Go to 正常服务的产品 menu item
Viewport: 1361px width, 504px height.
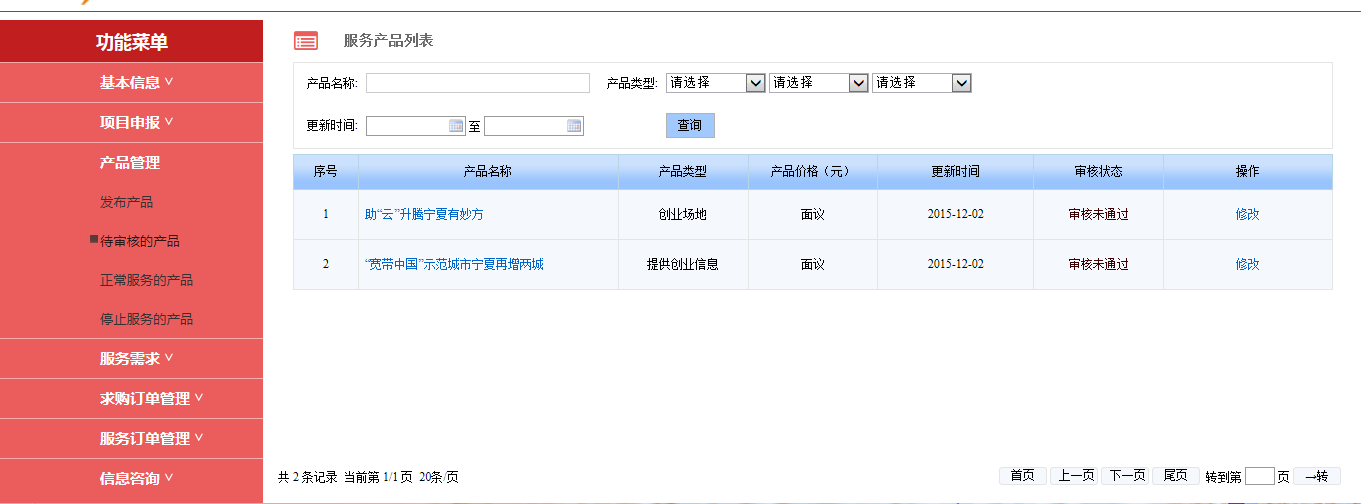(x=146, y=280)
